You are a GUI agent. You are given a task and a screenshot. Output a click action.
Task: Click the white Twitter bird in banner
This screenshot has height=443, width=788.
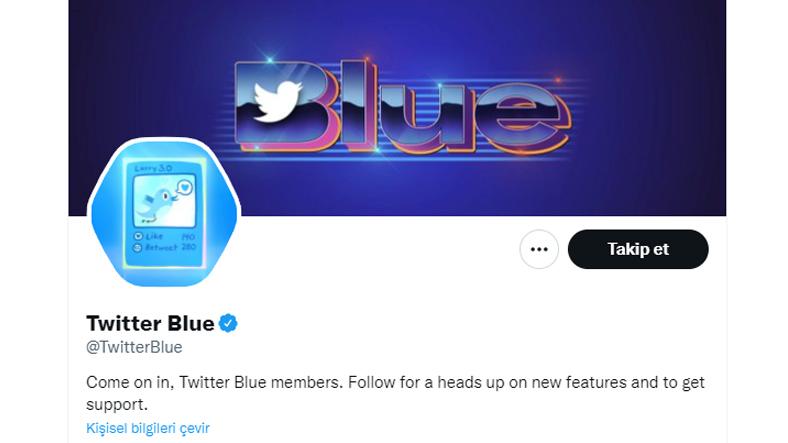278,101
